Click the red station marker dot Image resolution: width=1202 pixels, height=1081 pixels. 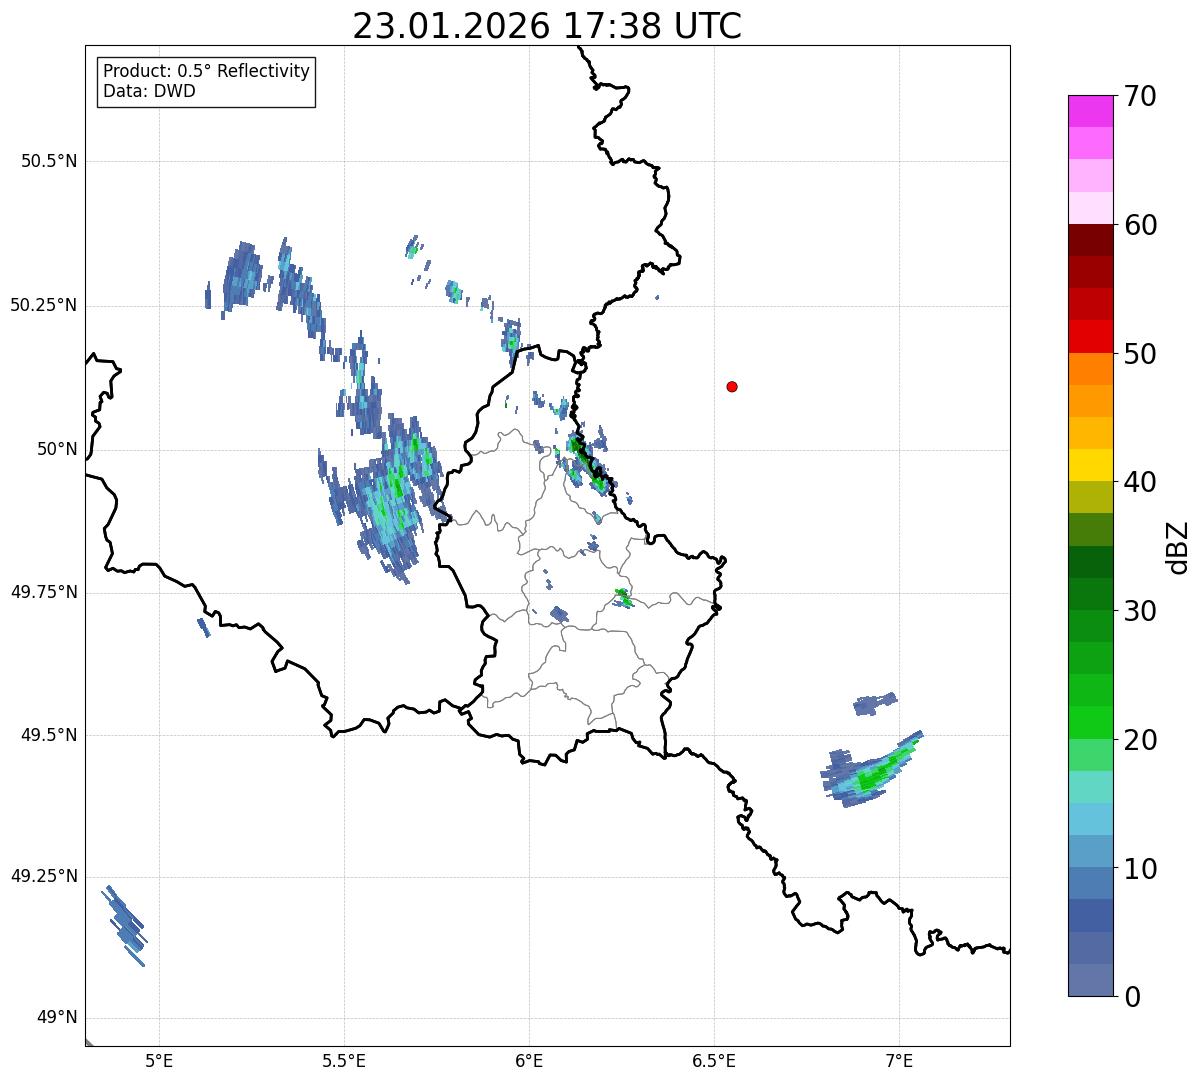pyautogui.click(x=732, y=386)
